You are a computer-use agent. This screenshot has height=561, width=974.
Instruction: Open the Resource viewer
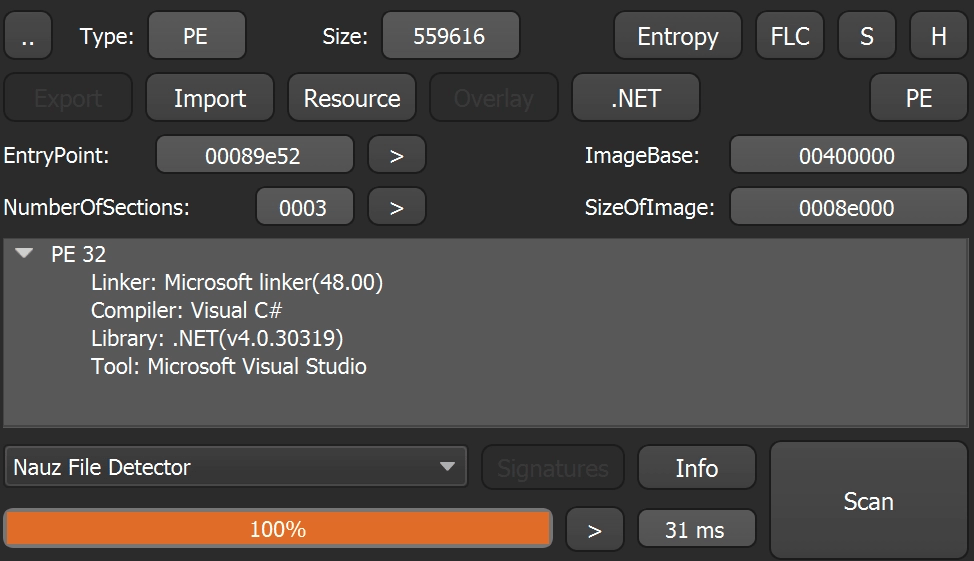(352, 98)
